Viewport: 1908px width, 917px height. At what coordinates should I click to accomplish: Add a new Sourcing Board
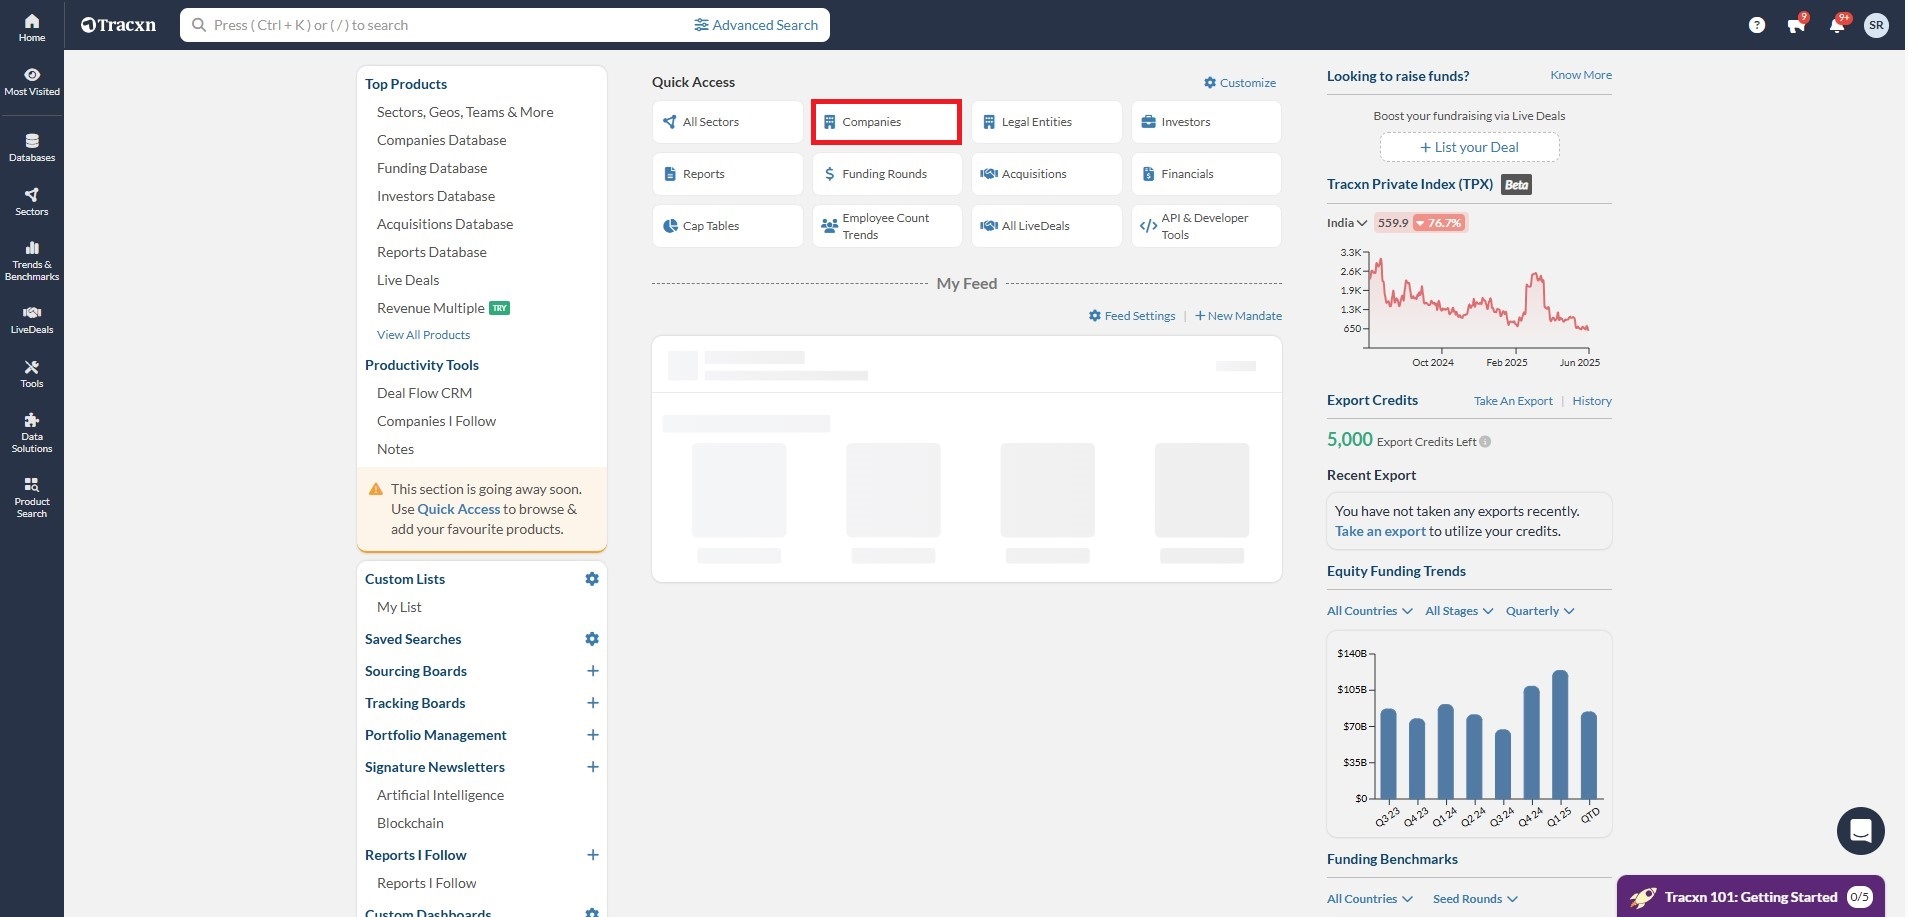592,671
